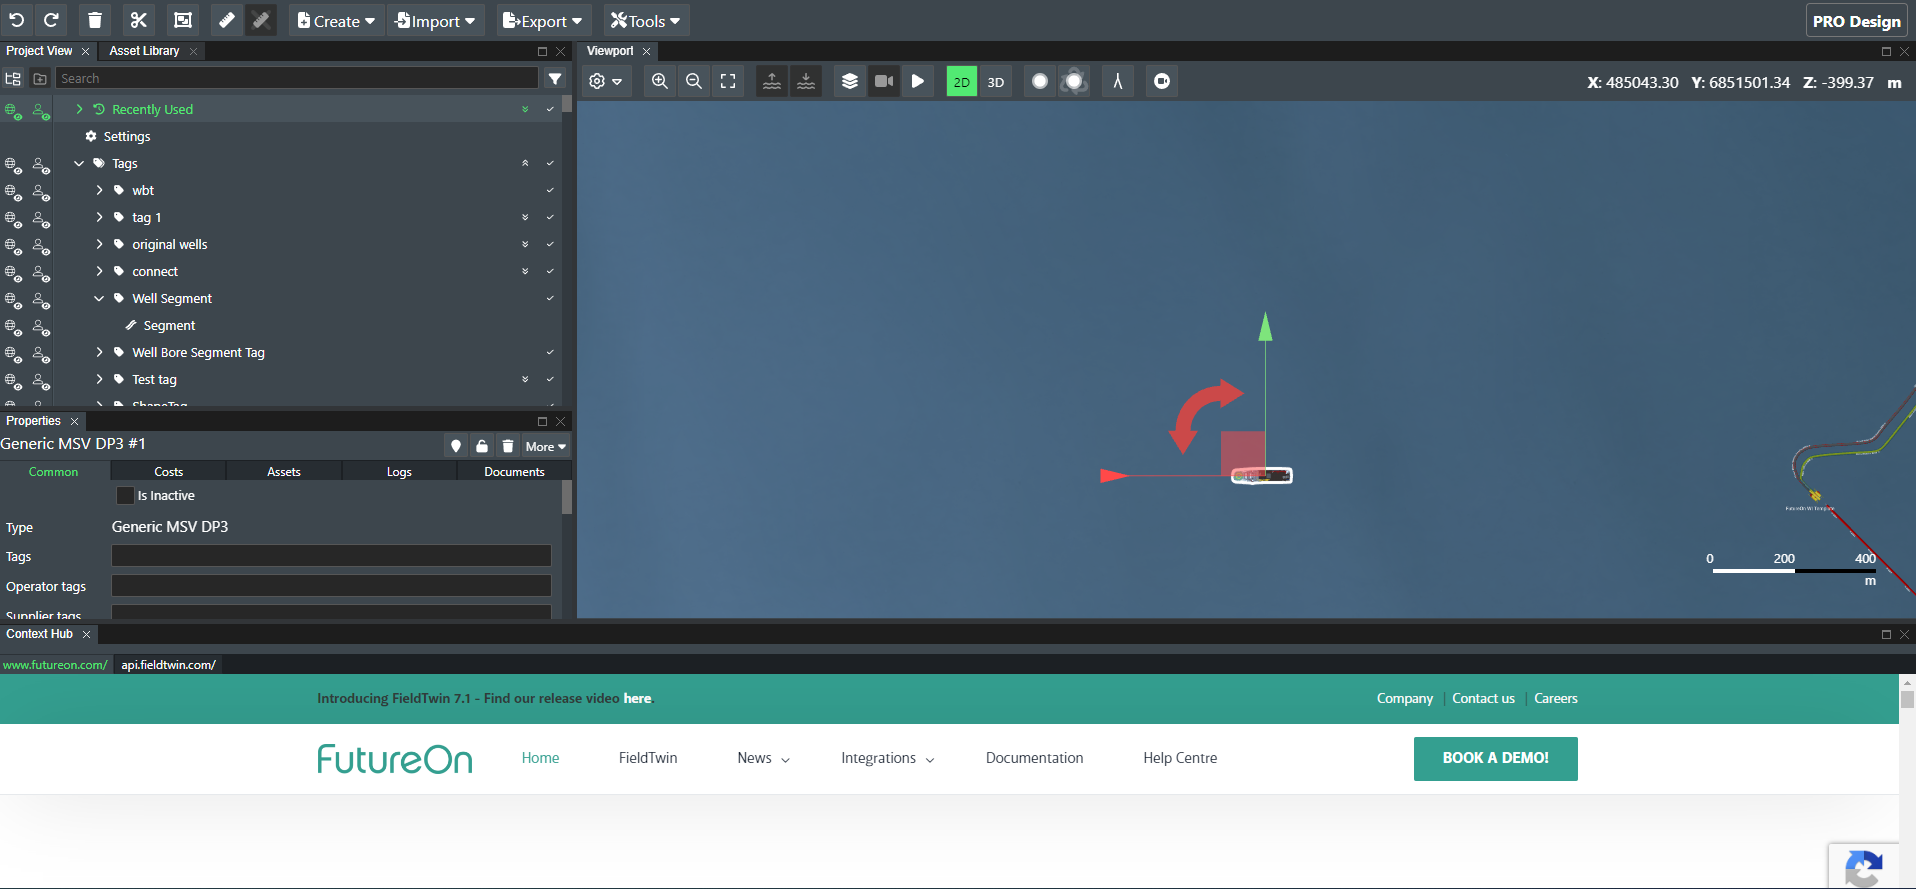Collapse the Well Segment tag node
This screenshot has width=1916, height=889.
tap(99, 298)
